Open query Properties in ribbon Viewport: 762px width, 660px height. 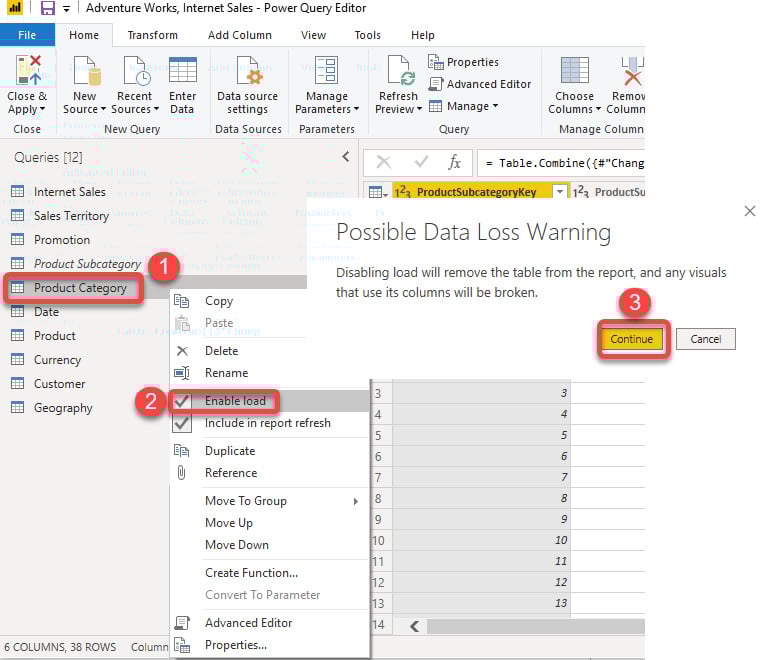point(464,62)
